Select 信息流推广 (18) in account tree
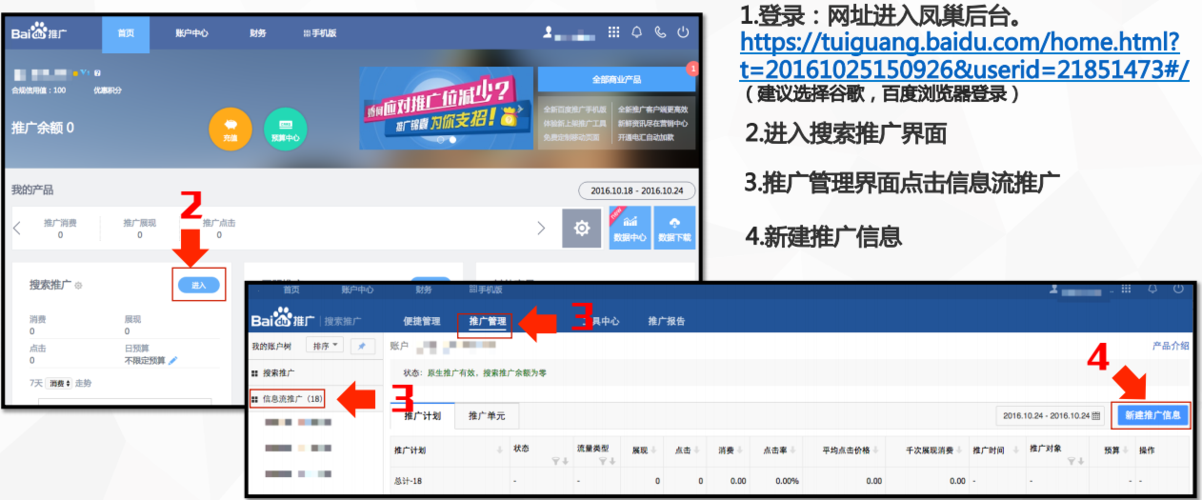The image size is (1202, 500). click(x=287, y=398)
